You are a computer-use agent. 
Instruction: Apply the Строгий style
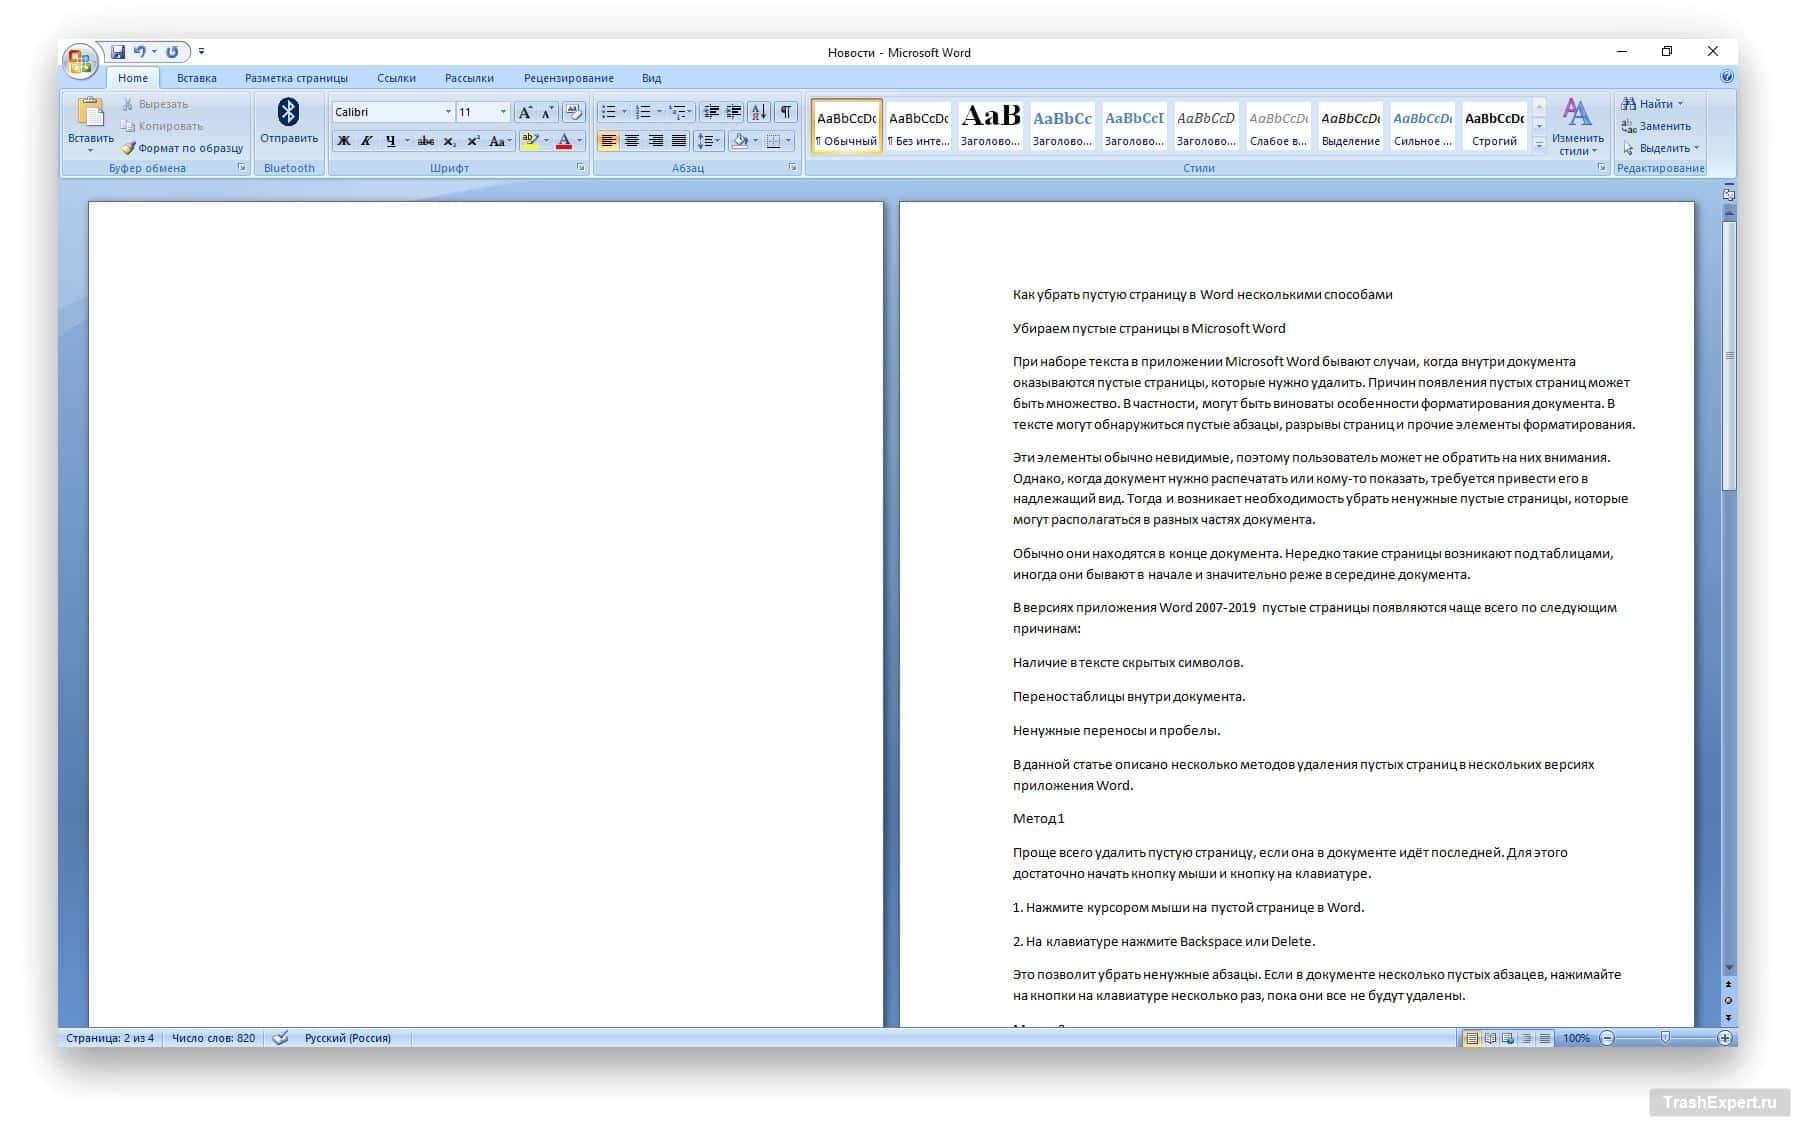(x=1494, y=126)
